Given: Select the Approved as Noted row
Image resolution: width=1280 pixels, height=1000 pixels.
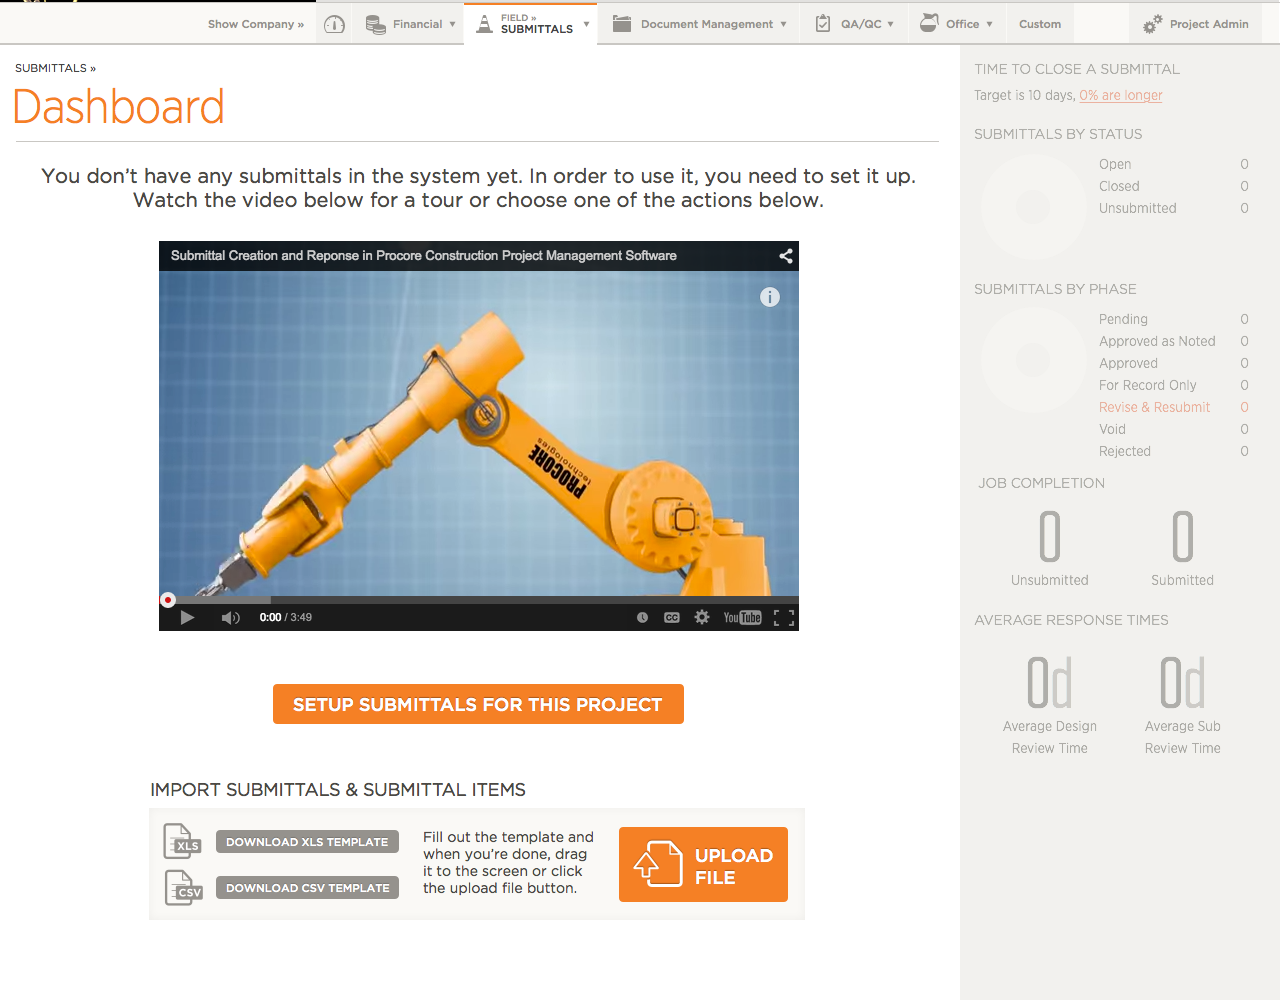Looking at the screenshot, I should [x=1173, y=341].
